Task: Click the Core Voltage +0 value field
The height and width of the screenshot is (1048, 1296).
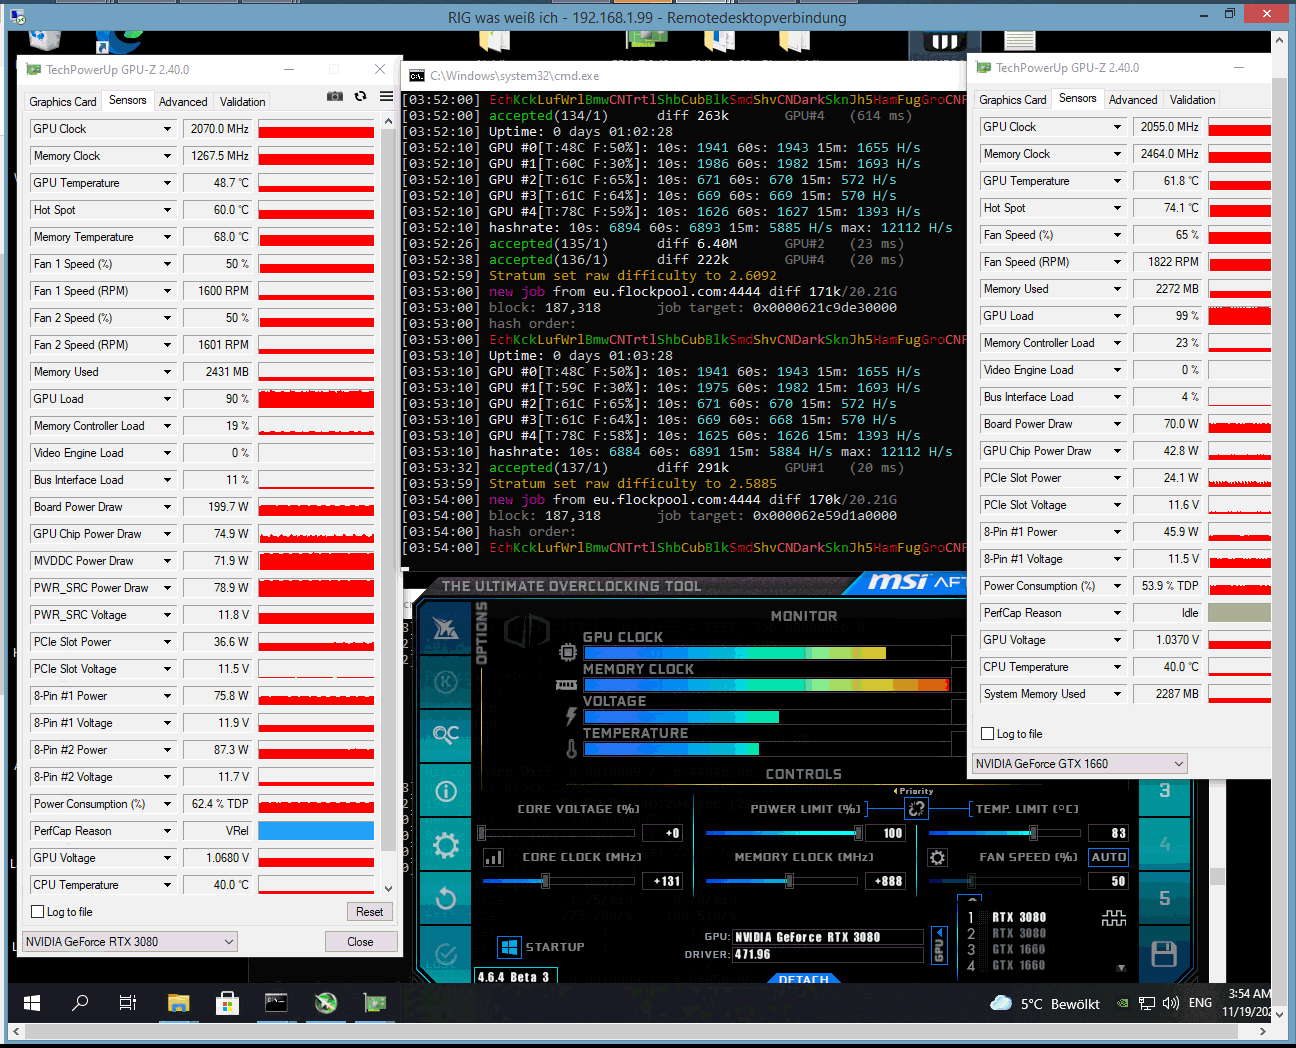Action: click(662, 833)
